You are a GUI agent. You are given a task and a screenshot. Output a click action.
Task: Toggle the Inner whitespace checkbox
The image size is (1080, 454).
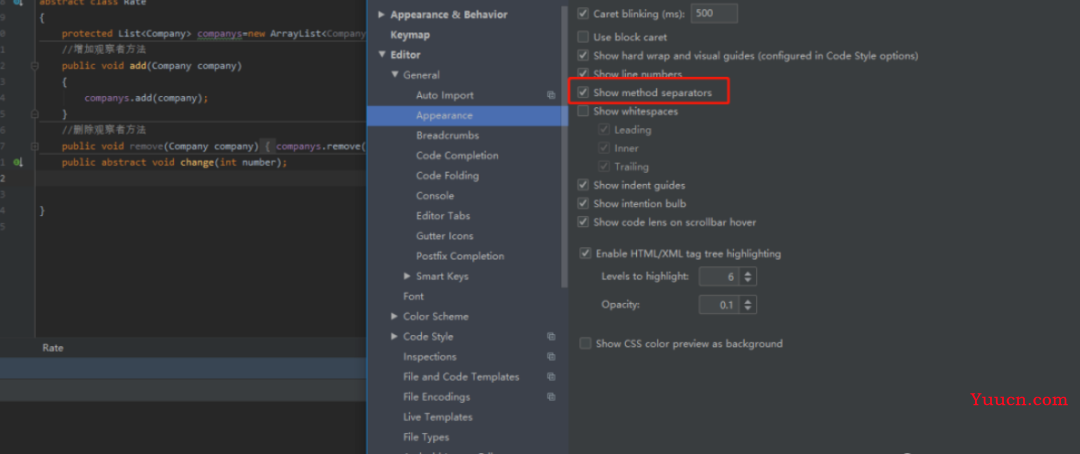(604, 148)
